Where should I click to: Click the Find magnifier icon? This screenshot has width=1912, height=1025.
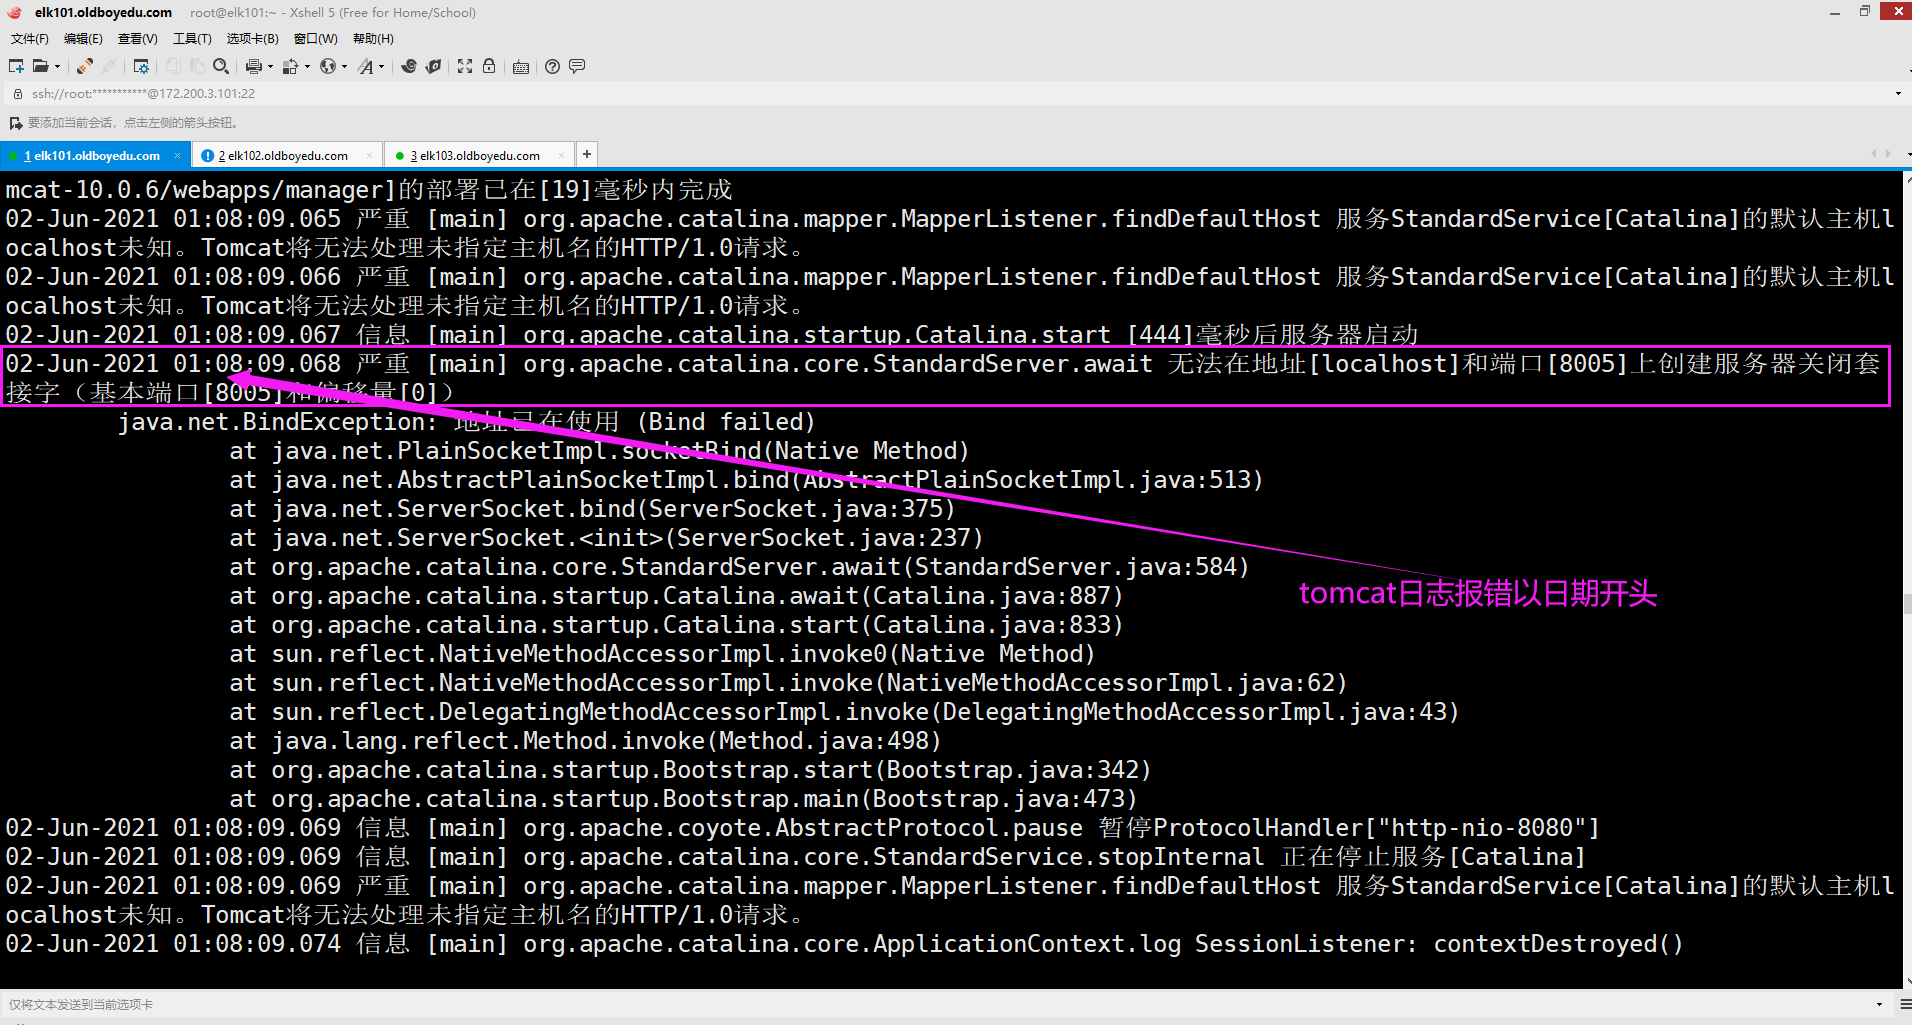(221, 66)
